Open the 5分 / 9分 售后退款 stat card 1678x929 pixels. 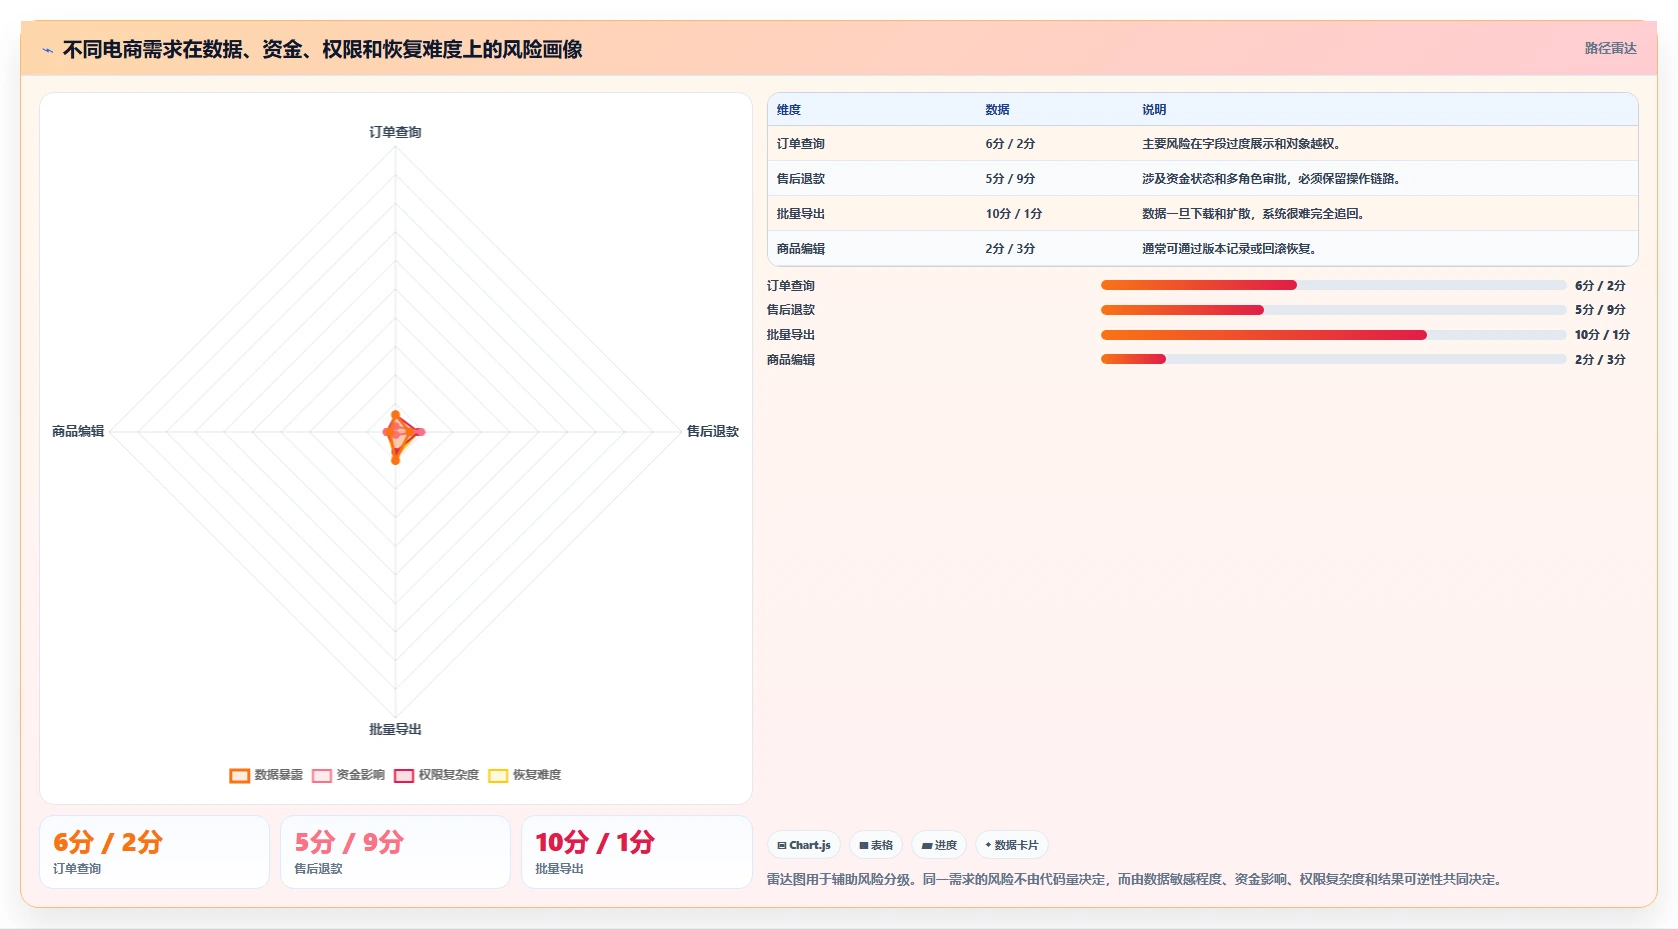coord(395,852)
